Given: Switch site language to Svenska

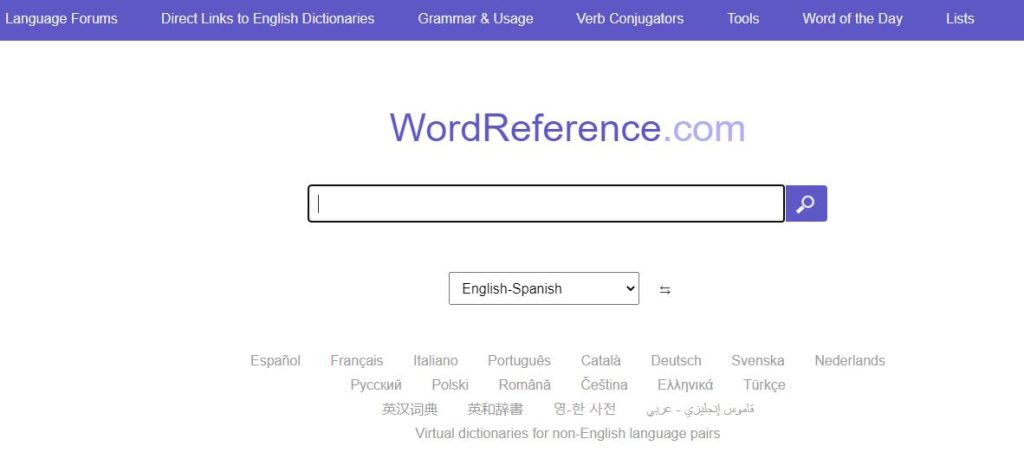Looking at the screenshot, I should (x=758, y=361).
